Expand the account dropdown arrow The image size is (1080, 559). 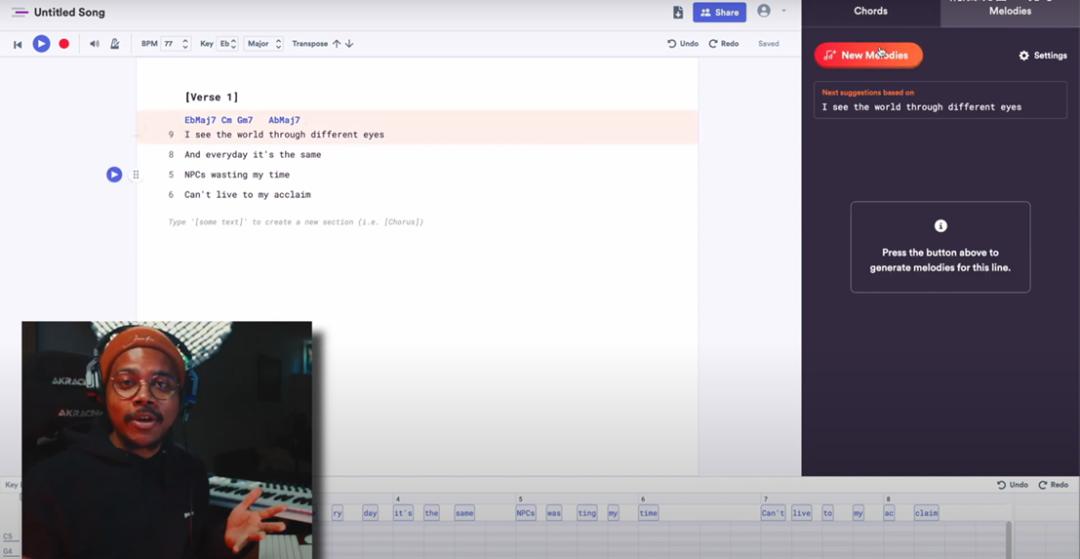[783, 11]
